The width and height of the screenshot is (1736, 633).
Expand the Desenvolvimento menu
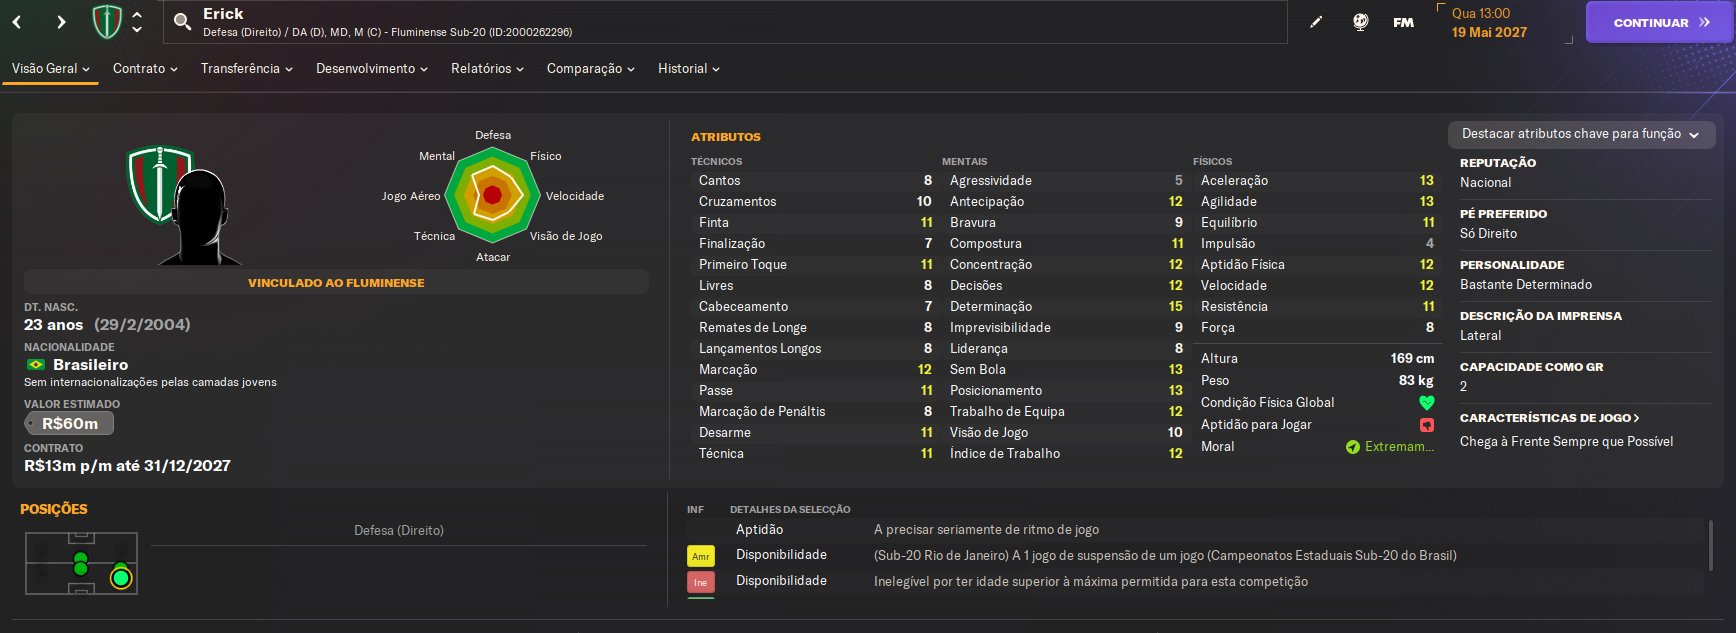371,69
